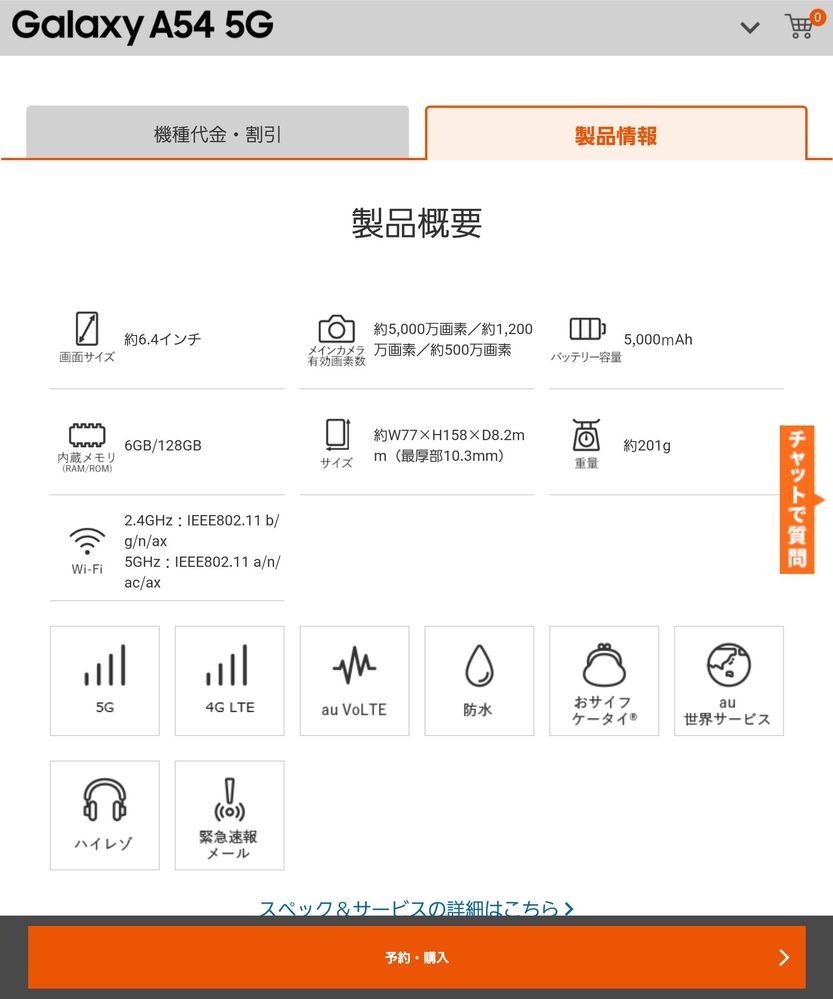833x999 pixels.
Task: Click the 2.4GHz:IEEE802.11 b/g/n/ax text
Action: point(202,531)
